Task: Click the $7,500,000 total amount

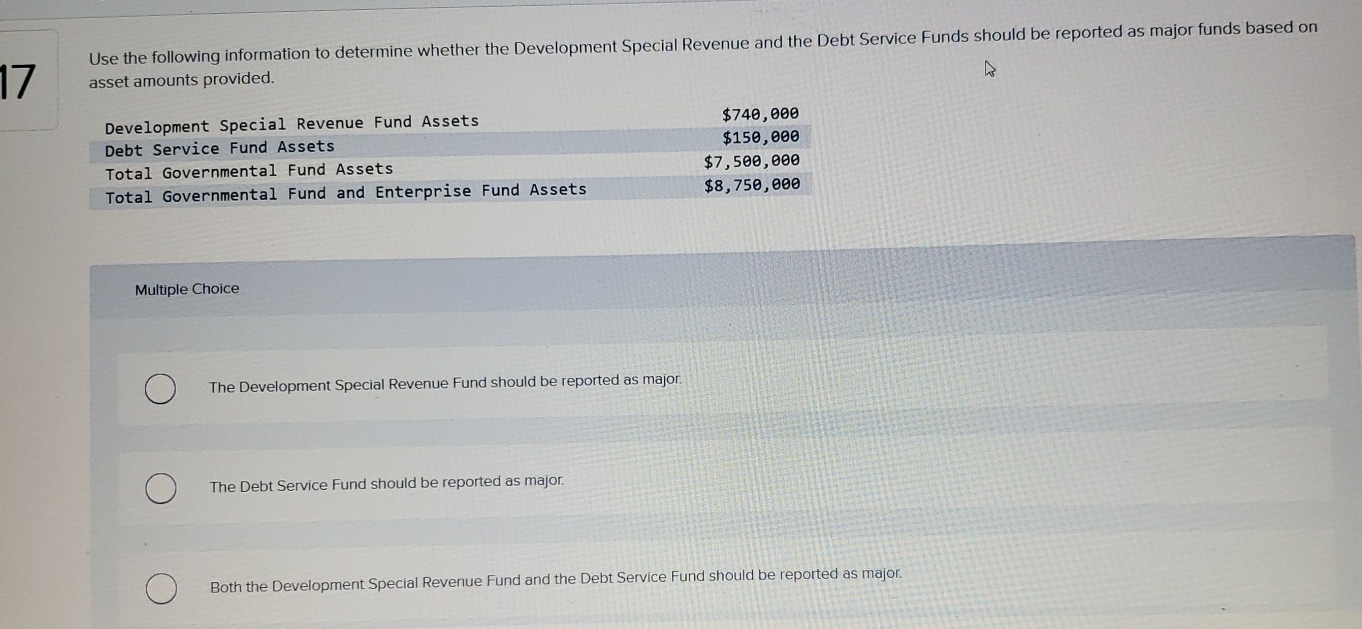Action: tap(752, 160)
